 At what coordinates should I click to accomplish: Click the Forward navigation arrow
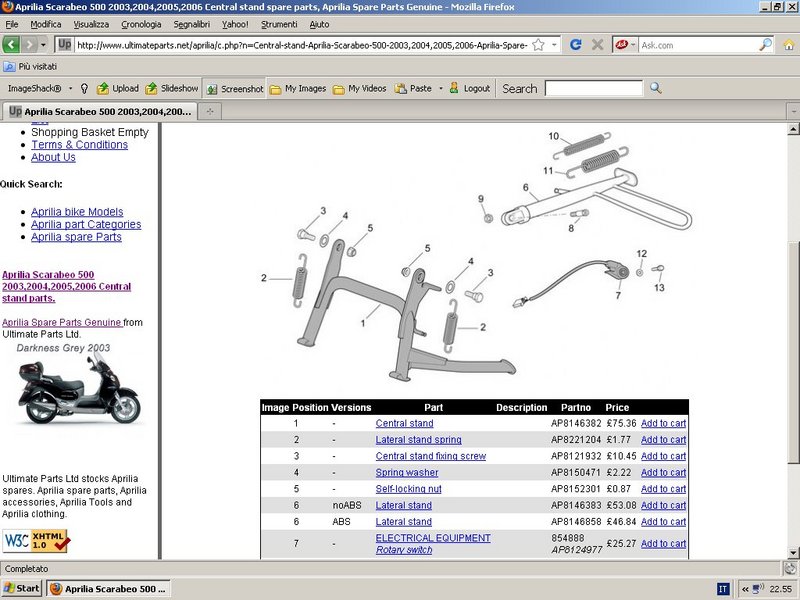coord(30,45)
